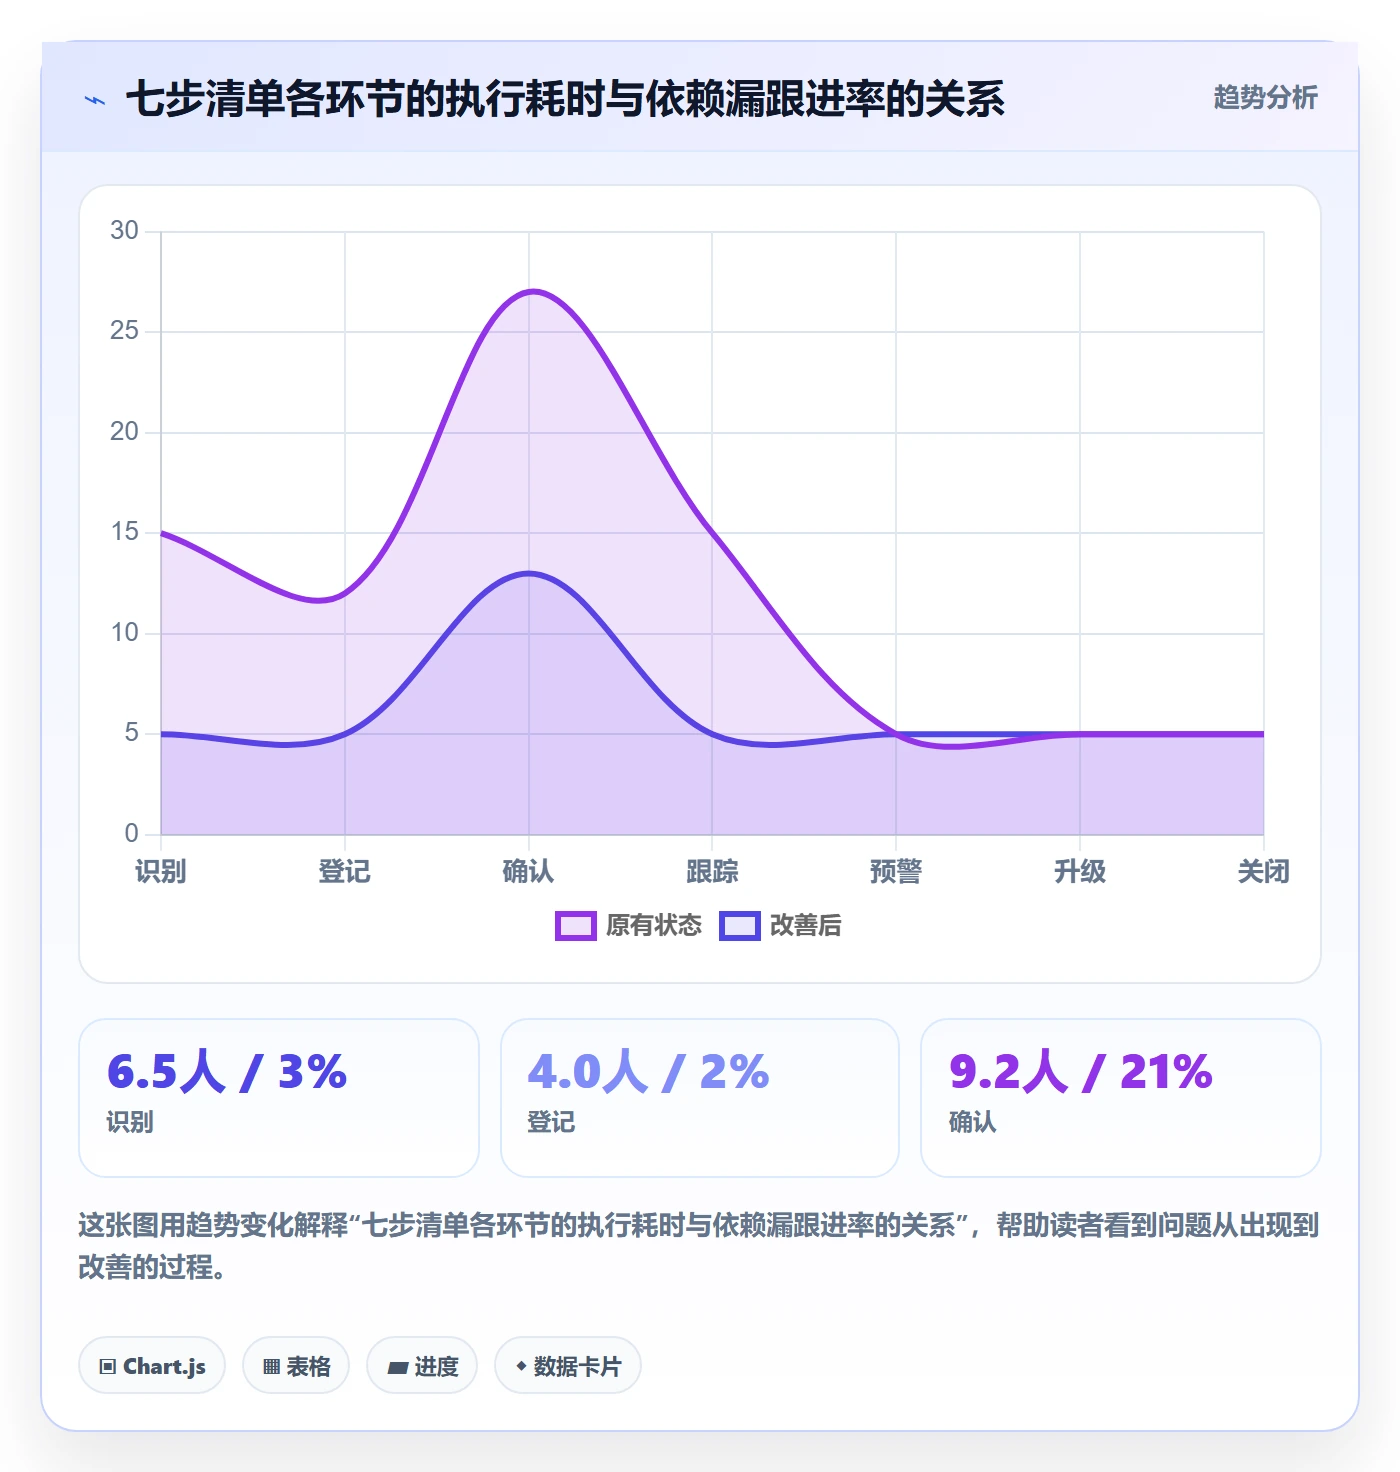Viewport: 1400px width, 1472px height.
Task: Select the Chart.js tag pill
Action: [152, 1365]
